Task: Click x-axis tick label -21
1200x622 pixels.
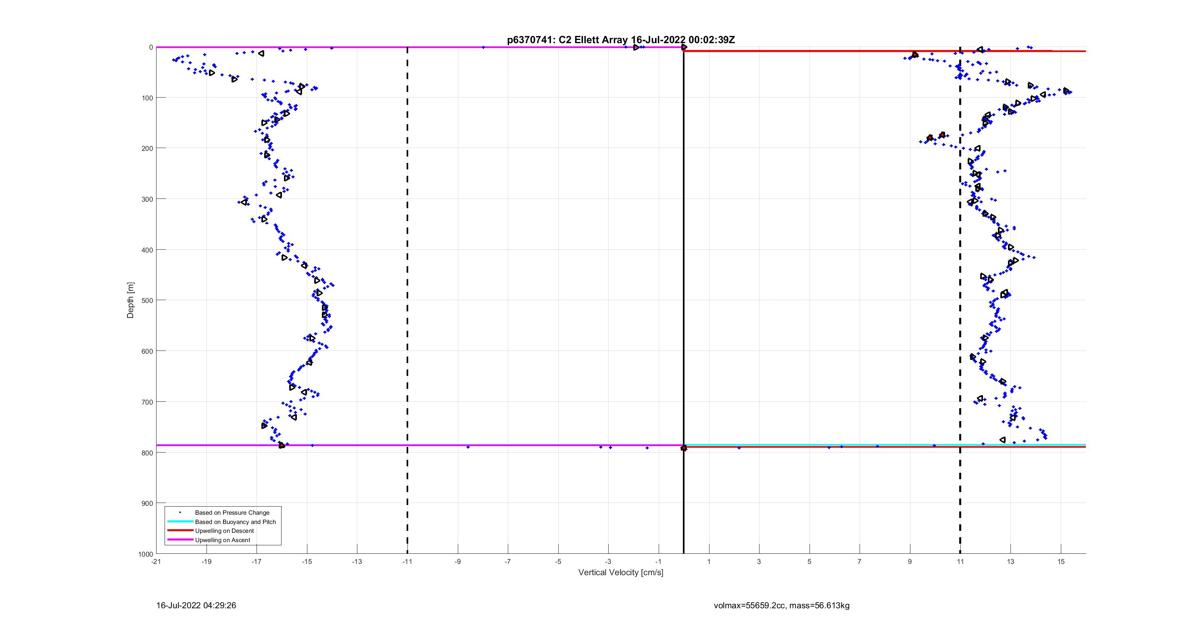Action: 156,561
